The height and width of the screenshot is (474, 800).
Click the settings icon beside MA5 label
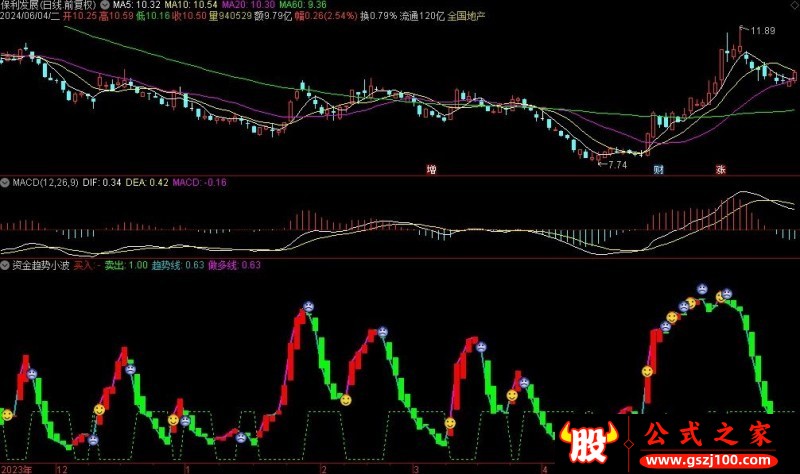[x=106, y=5]
